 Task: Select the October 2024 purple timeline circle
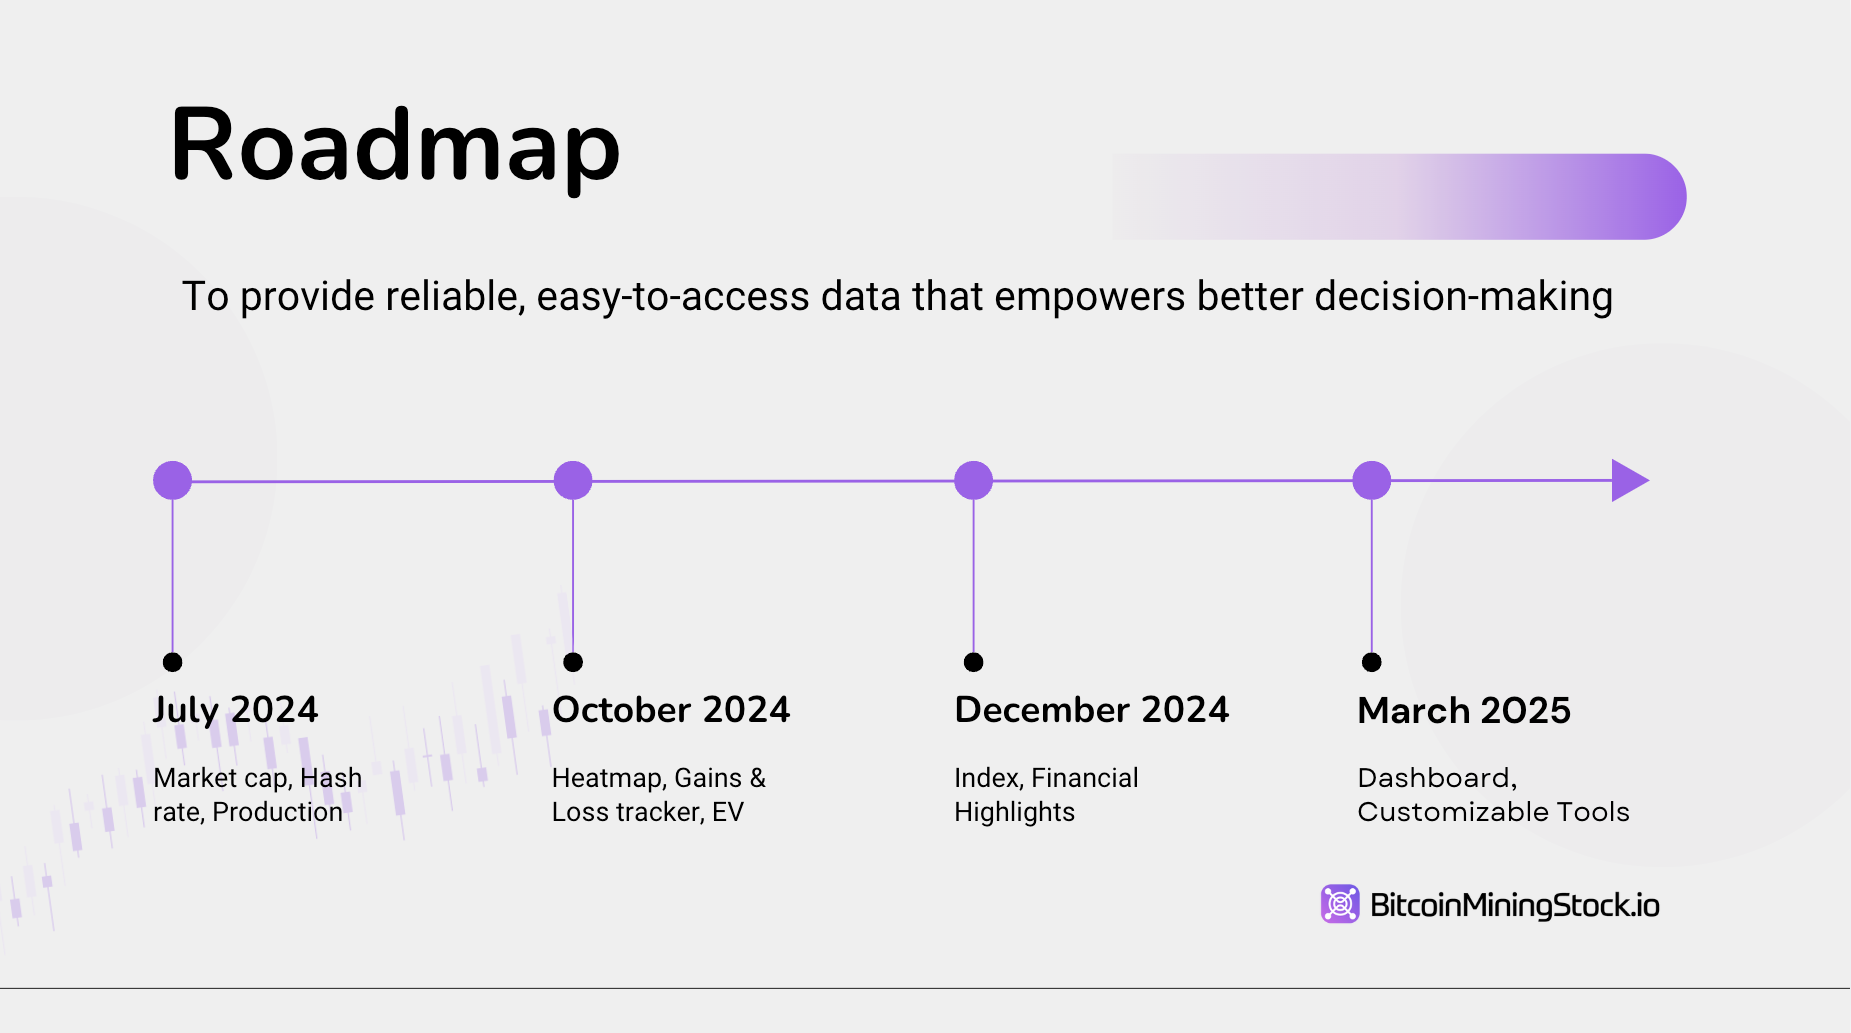coord(573,481)
